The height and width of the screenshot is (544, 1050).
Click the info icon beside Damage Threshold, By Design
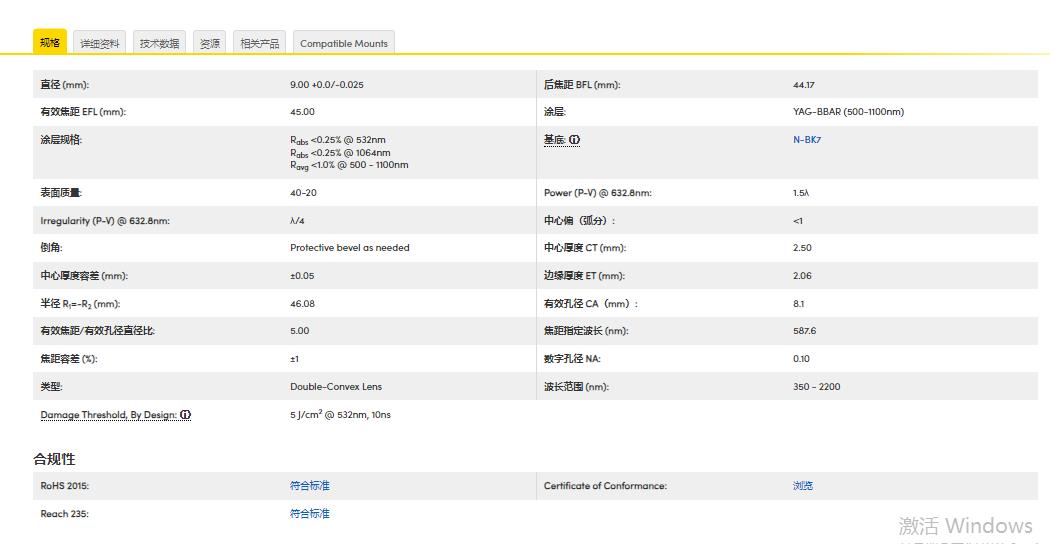pos(186,415)
